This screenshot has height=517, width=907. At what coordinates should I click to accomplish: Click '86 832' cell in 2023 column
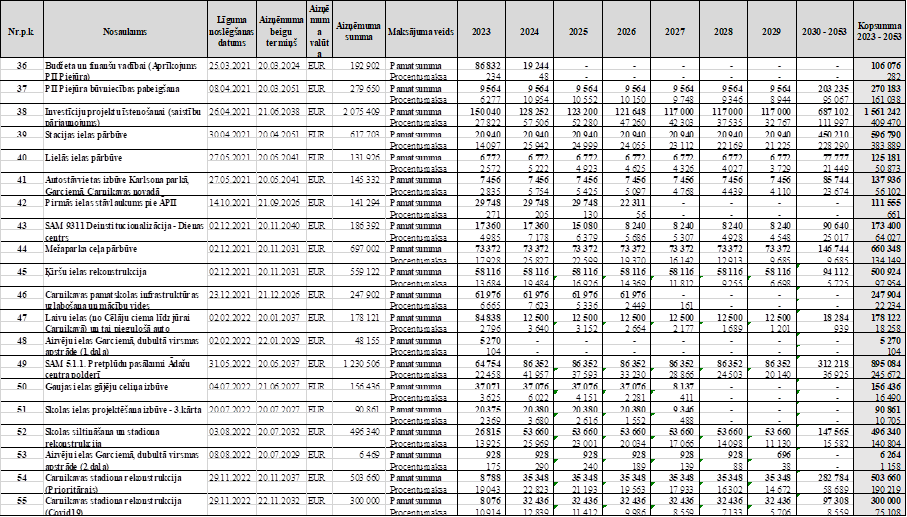(481, 66)
